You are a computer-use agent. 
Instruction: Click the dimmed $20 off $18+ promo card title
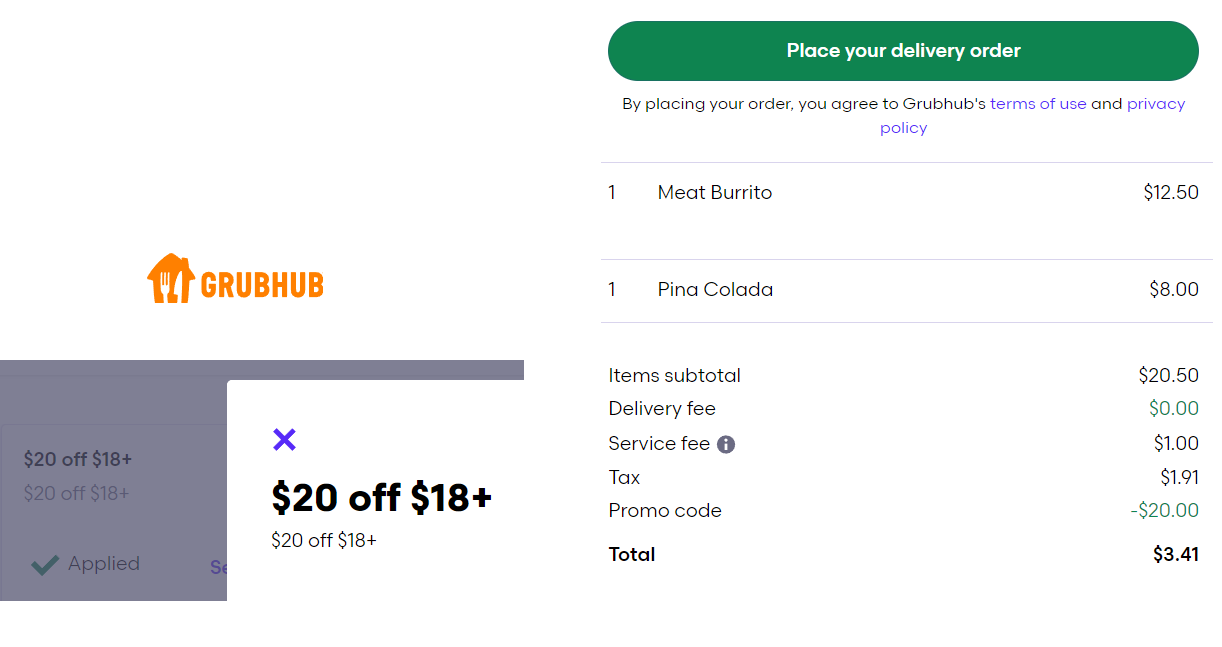pyautogui.click(x=78, y=459)
